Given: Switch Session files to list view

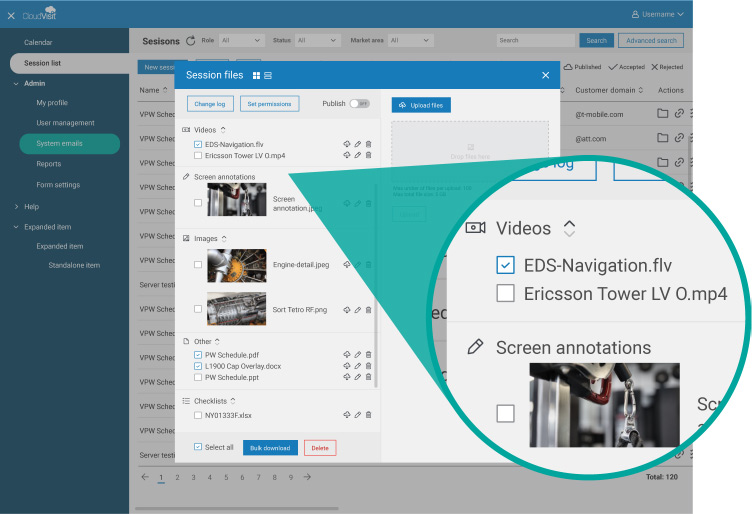Looking at the screenshot, I should click(268, 75).
